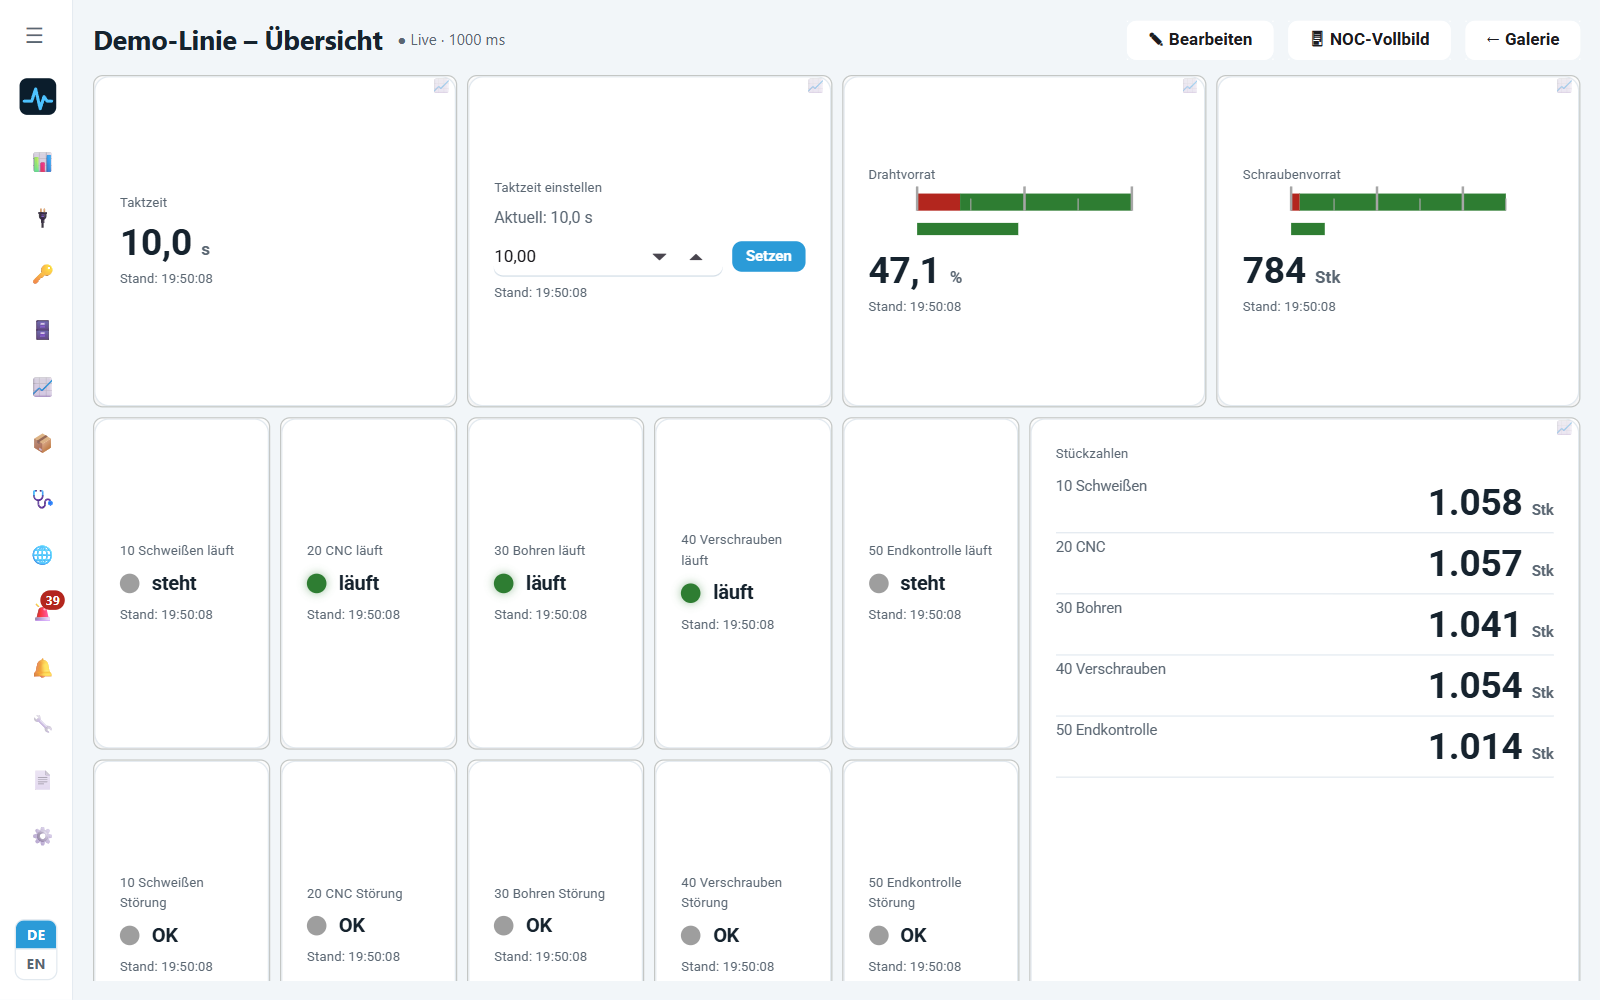Switch language to EN

(x=36, y=964)
